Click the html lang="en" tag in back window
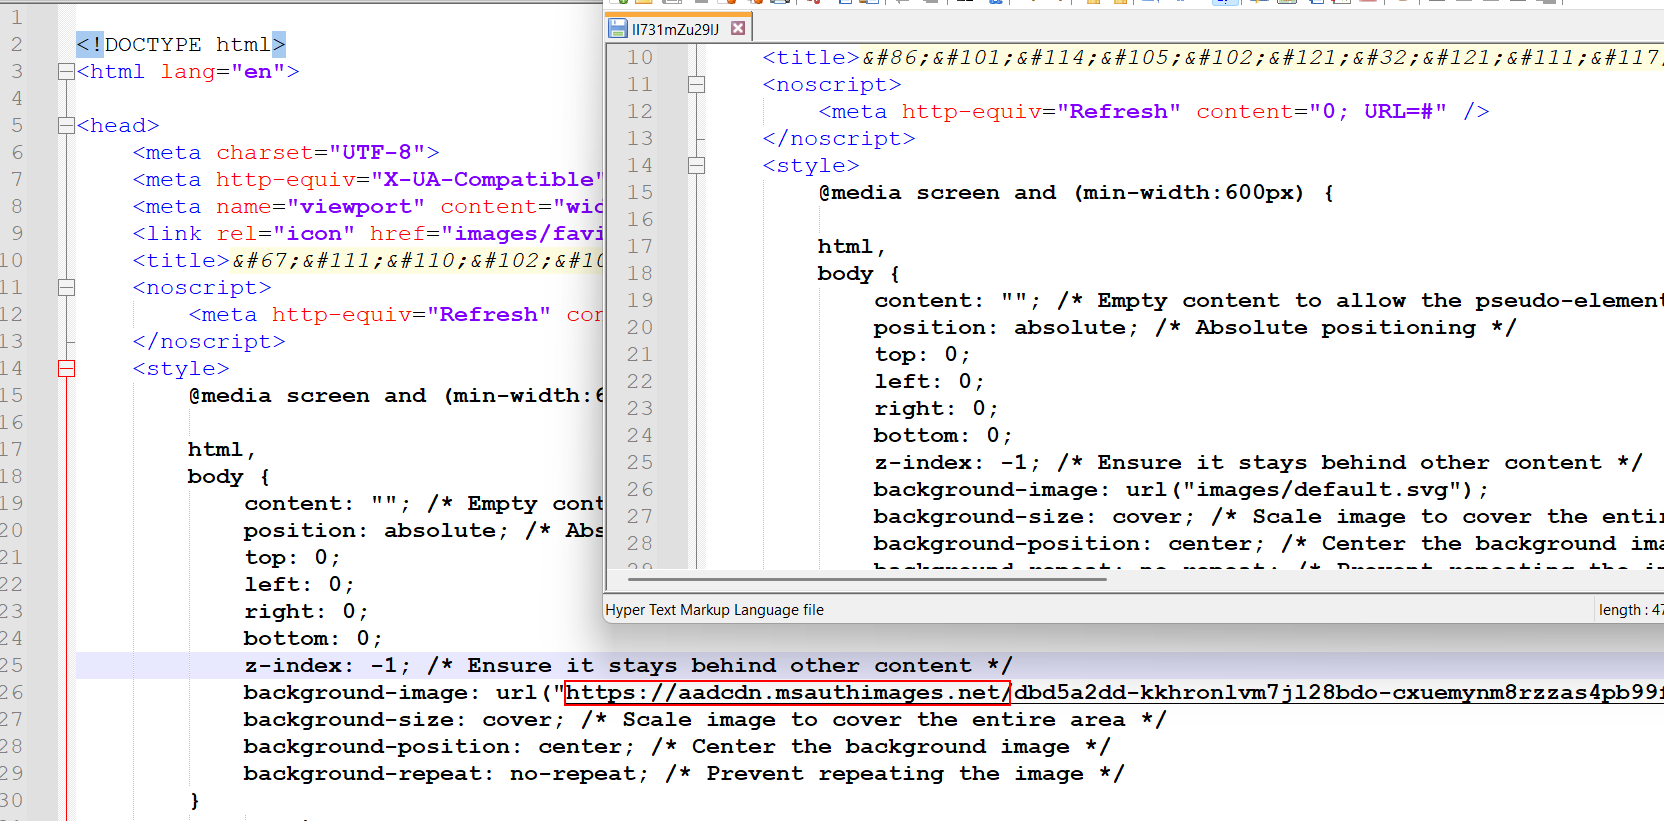Image resolution: width=1664 pixels, height=821 pixels. (188, 72)
